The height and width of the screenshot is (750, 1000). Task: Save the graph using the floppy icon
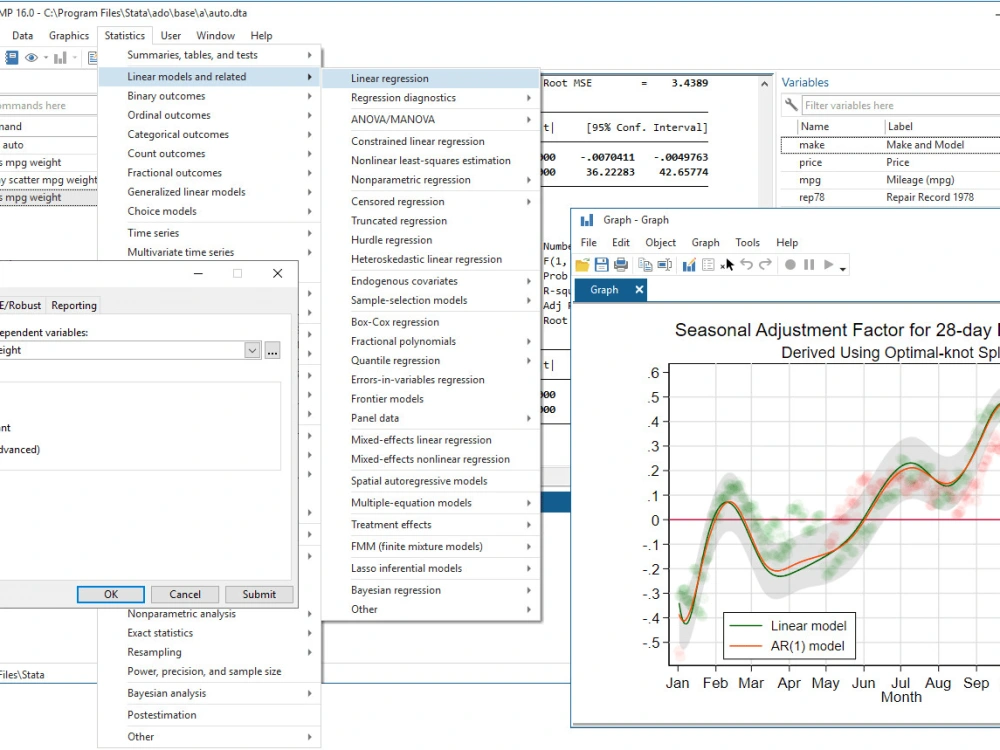click(601, 265)
